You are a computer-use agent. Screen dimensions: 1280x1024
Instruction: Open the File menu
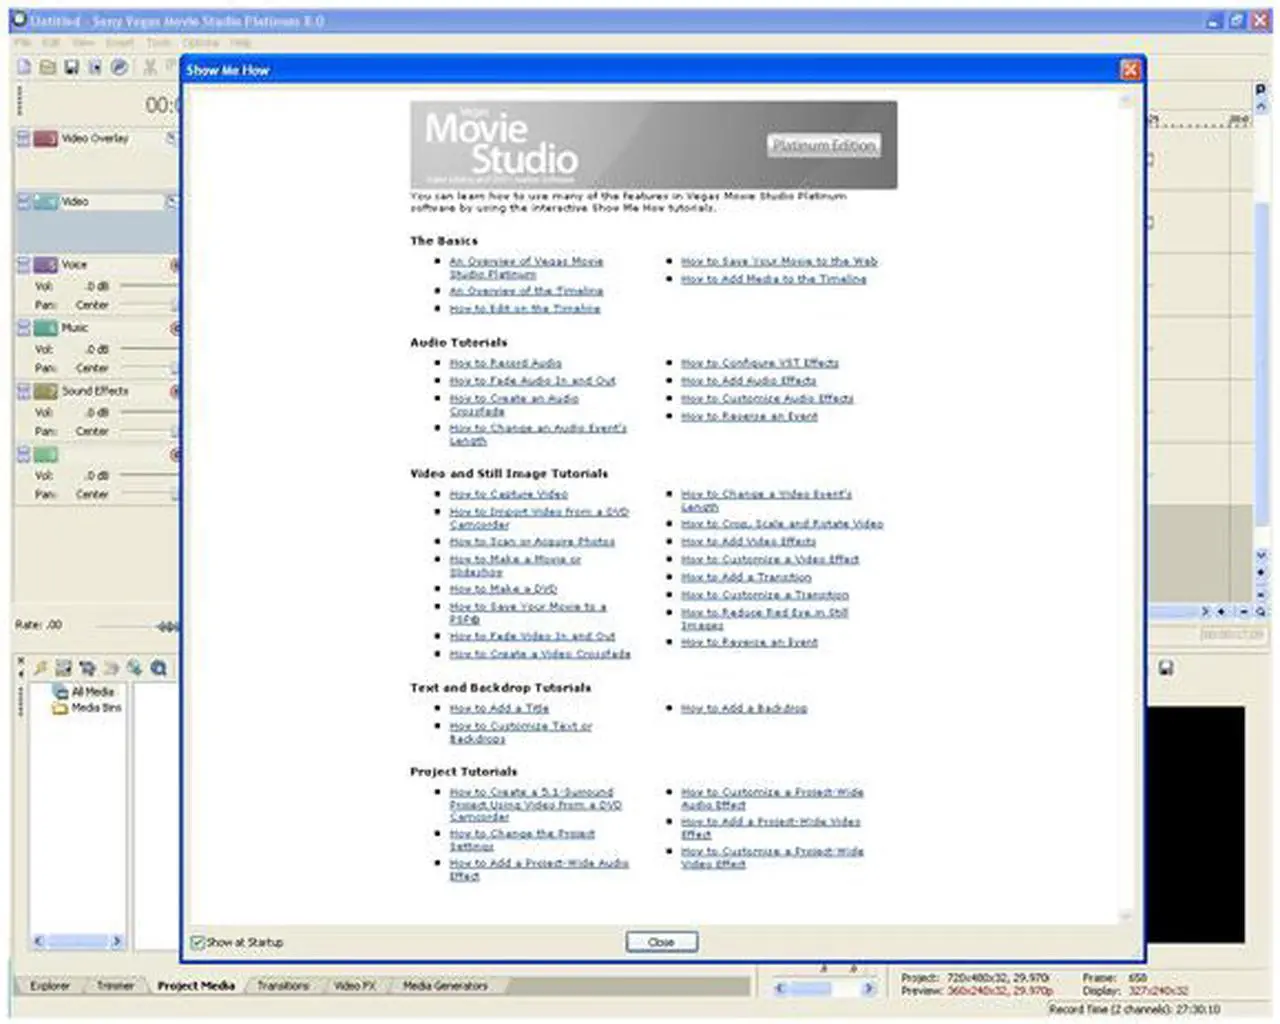click(22, 43)
